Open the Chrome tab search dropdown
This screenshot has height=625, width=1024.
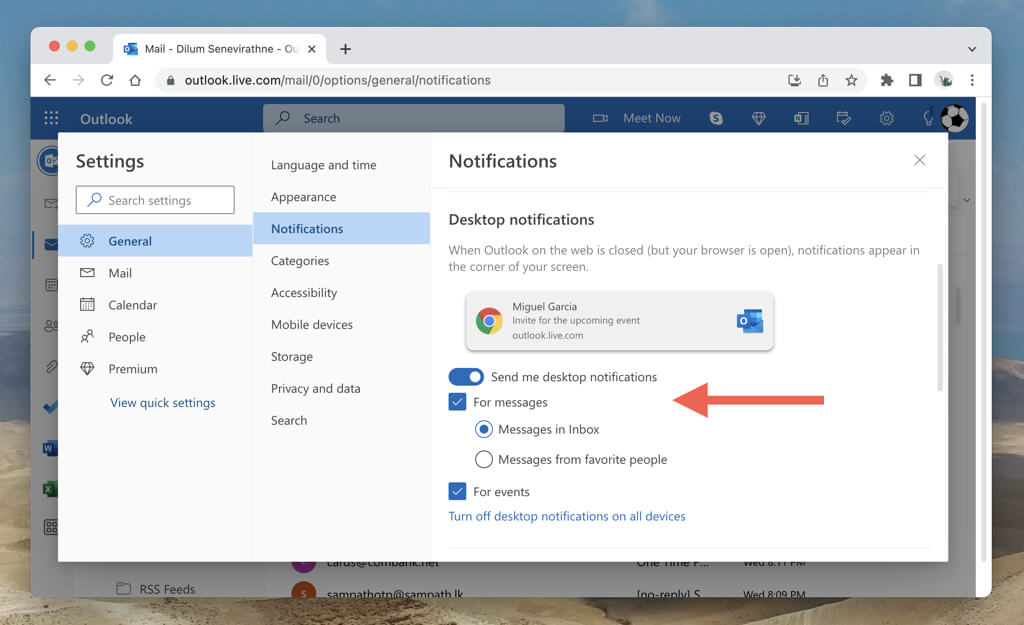click(x=972, y=49)
